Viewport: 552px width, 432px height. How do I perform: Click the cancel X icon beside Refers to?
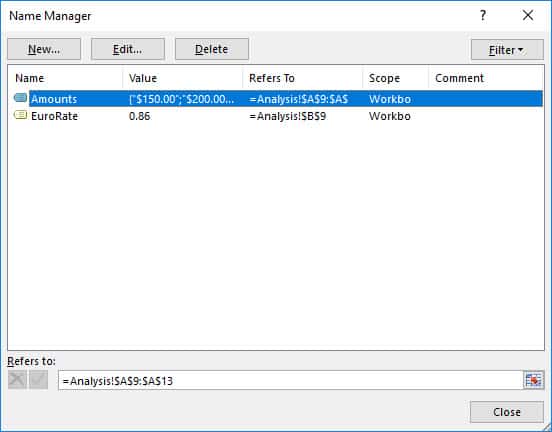point(17,380)
